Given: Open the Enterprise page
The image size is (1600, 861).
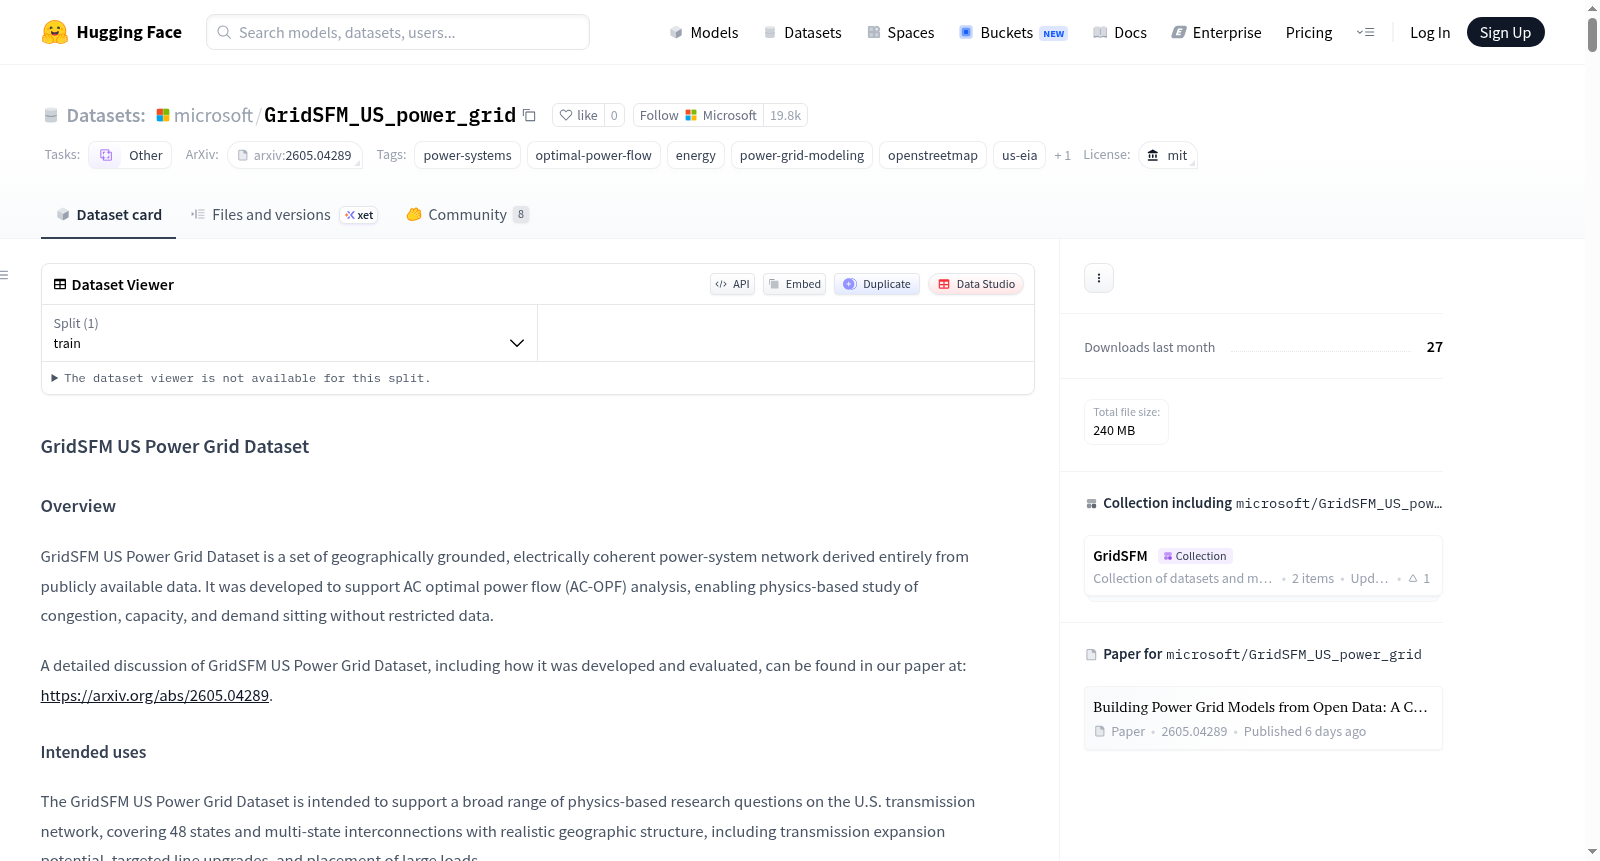Looking at the screenshot, I should (x=1217, y=33).
